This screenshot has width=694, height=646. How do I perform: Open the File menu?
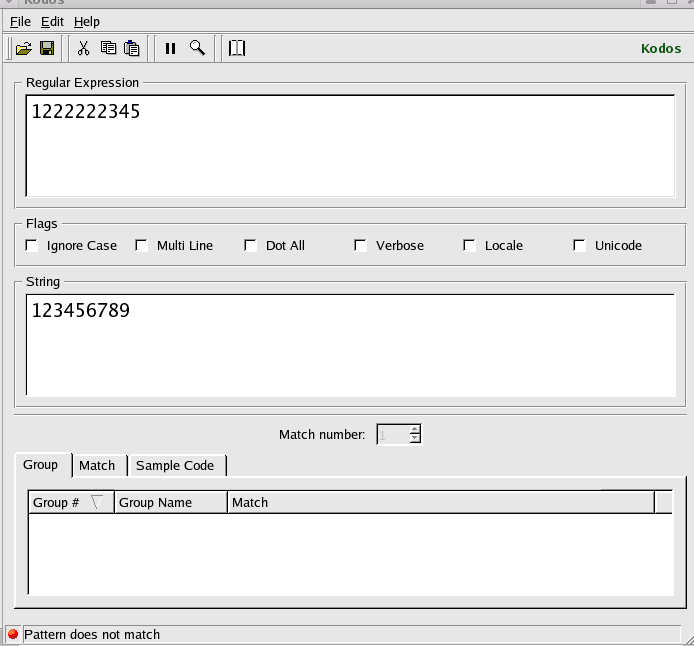pos(20,21)
